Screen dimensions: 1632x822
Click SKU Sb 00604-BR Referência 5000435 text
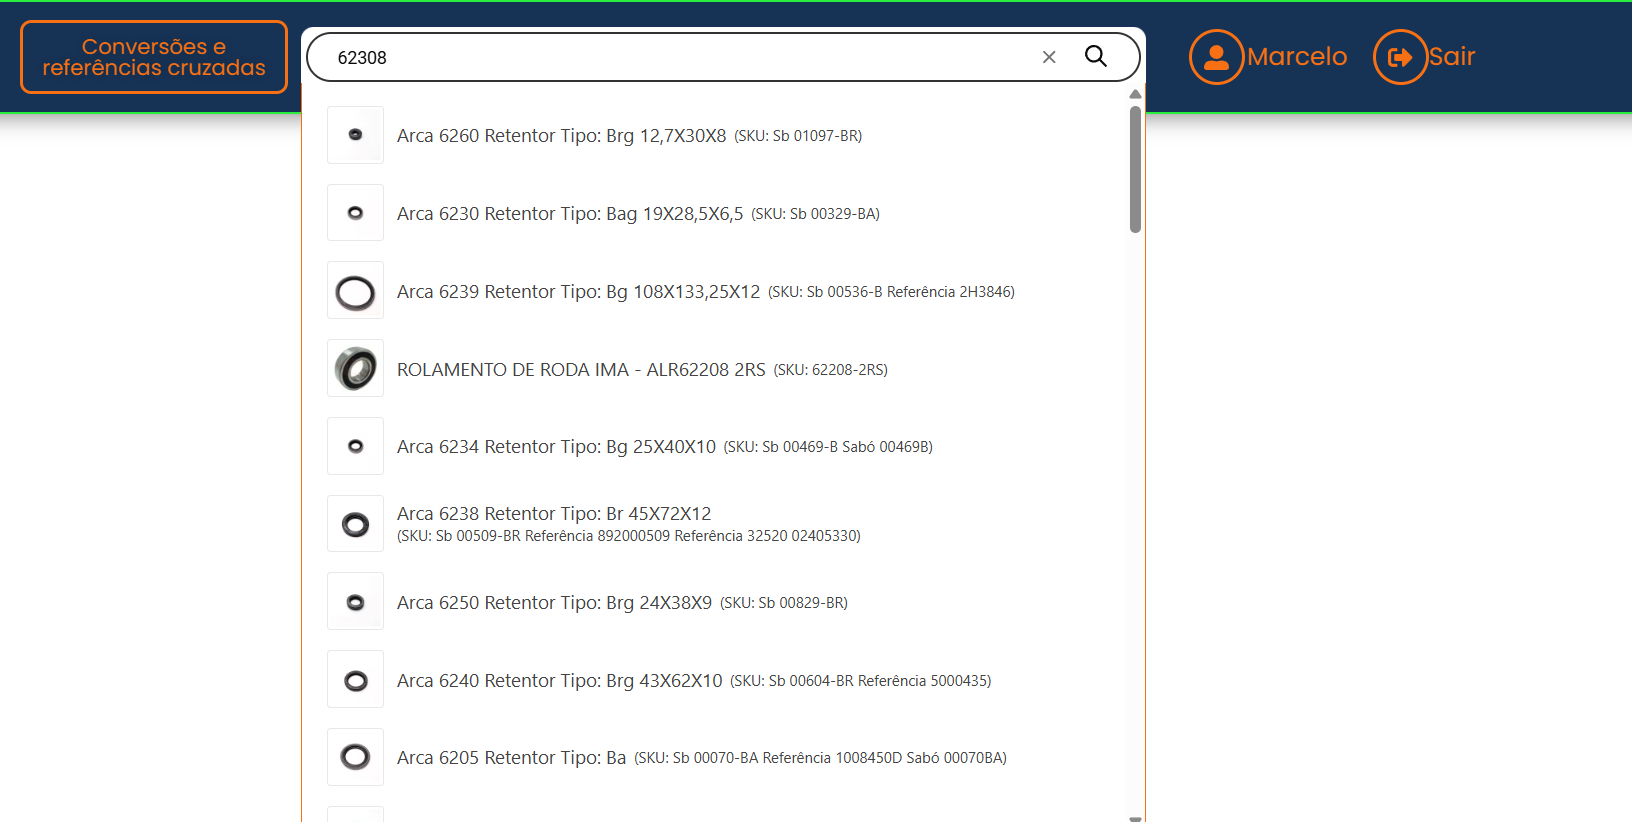tap(861, 681)
